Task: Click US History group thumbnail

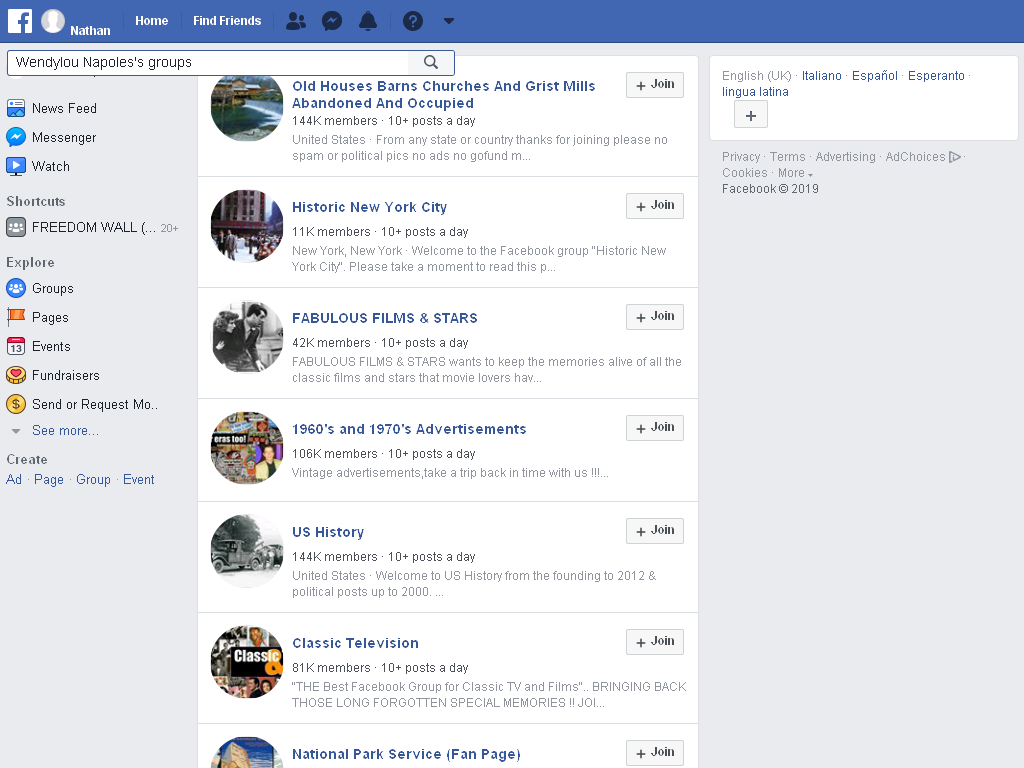Action: coord(247,551)
